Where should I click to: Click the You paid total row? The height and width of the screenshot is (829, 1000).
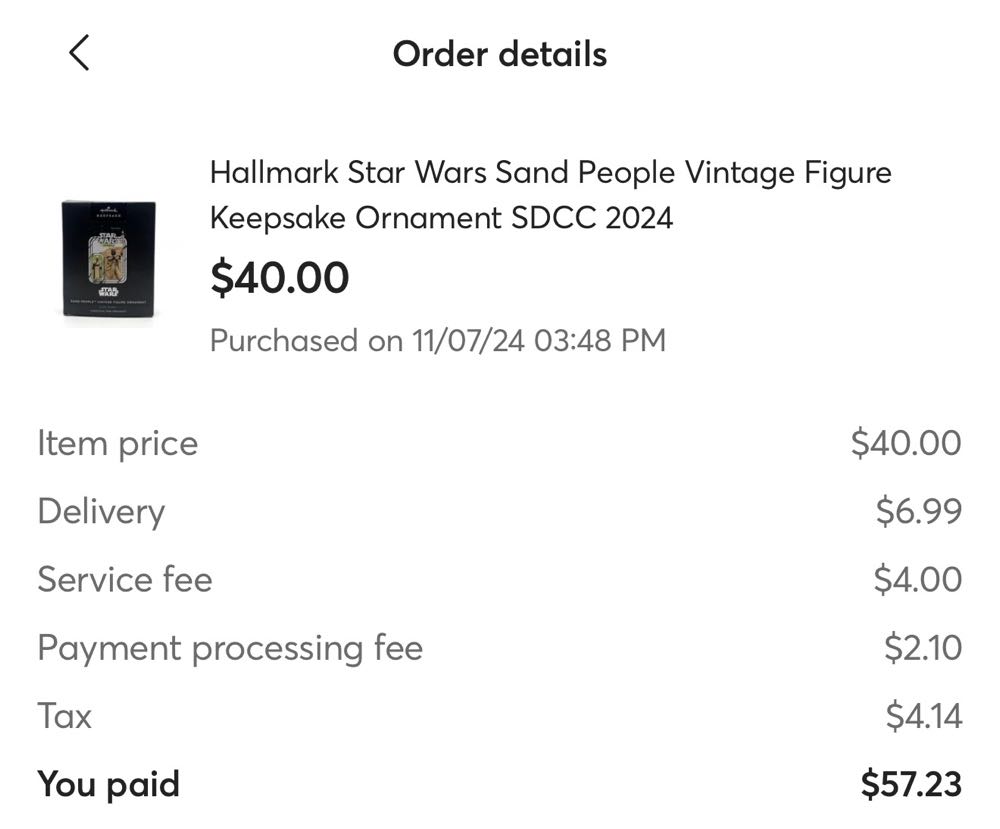[x=106, y=784]
